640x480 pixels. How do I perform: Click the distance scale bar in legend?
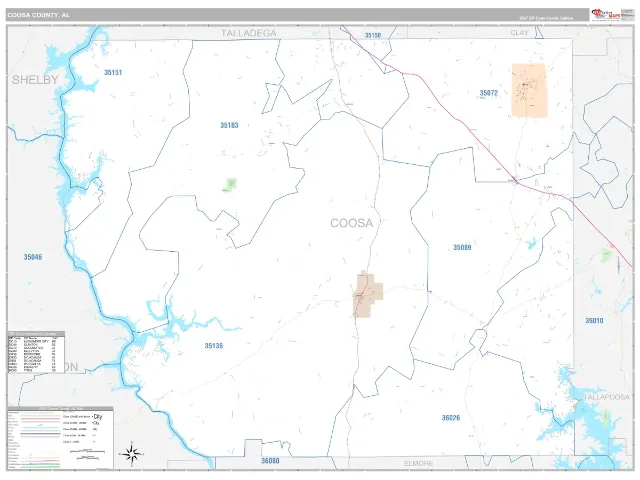tap(88, 452)
